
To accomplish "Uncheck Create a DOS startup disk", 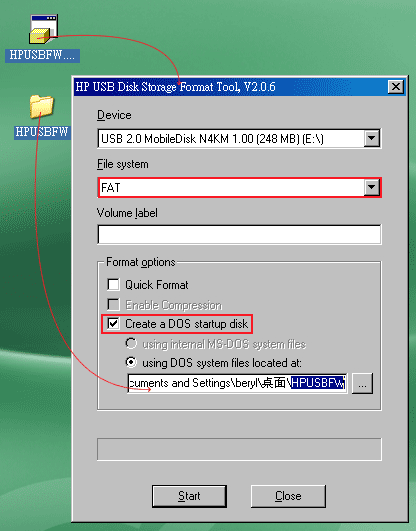I will click(113, 323).
